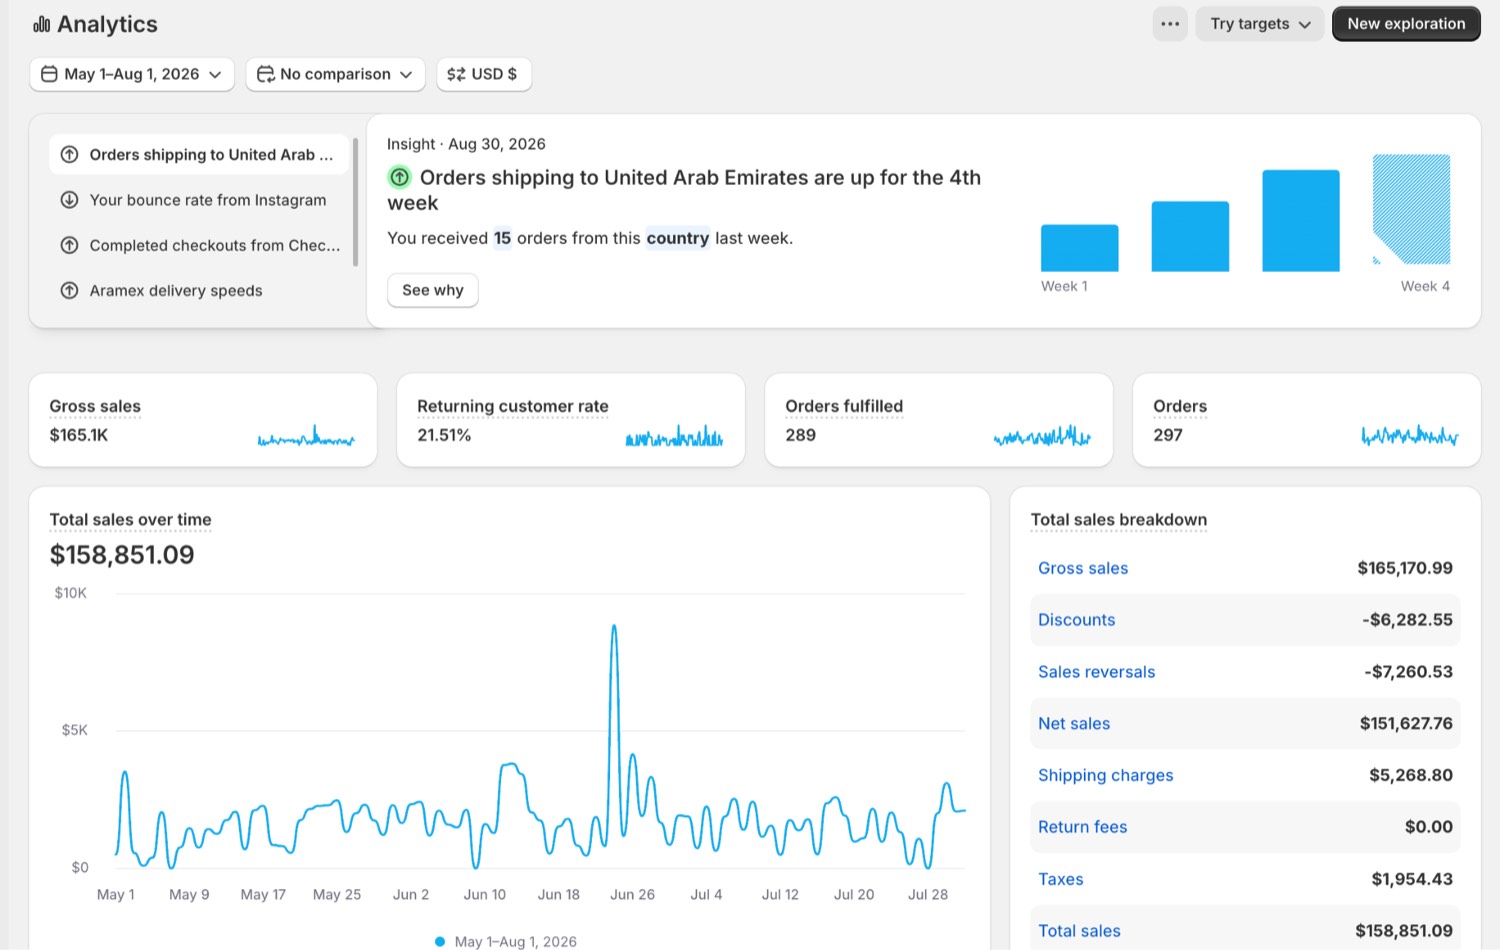The height and width of the screenshot is (950, 1500).
Task: Click the highlighted word country in insight
Action: [x=677, y=238]
